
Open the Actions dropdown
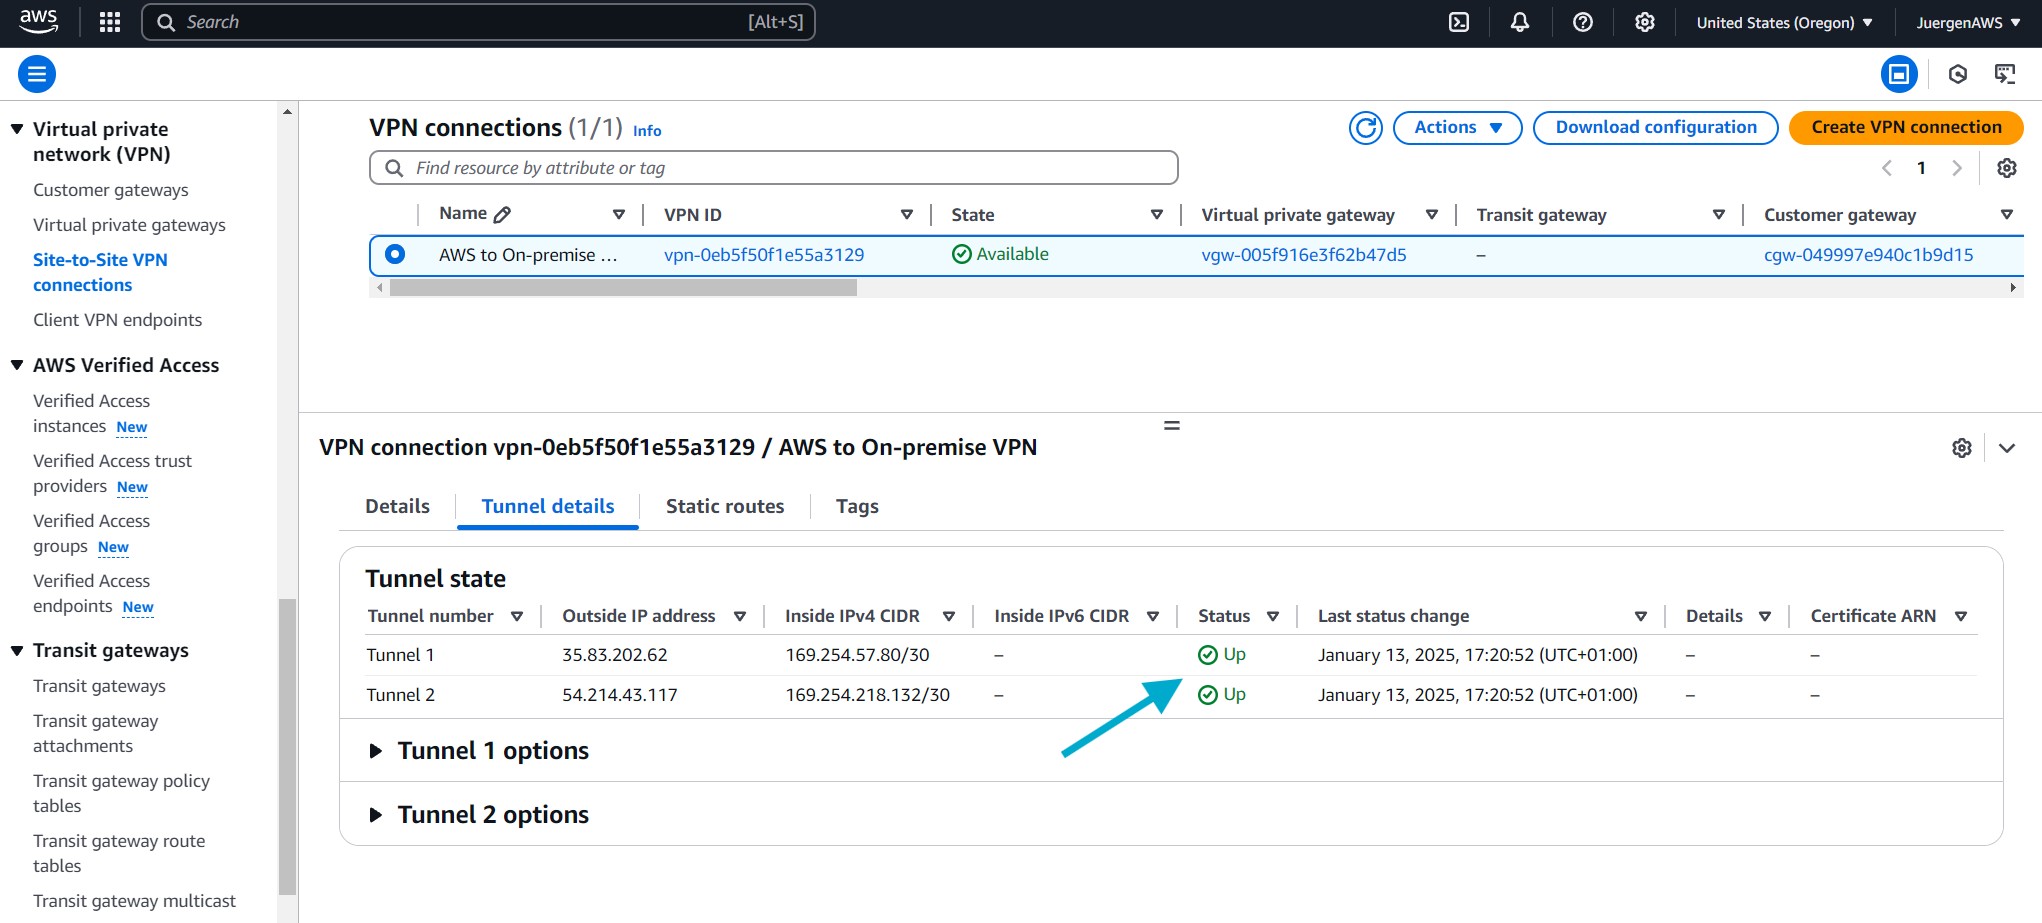click(1458, 128)
